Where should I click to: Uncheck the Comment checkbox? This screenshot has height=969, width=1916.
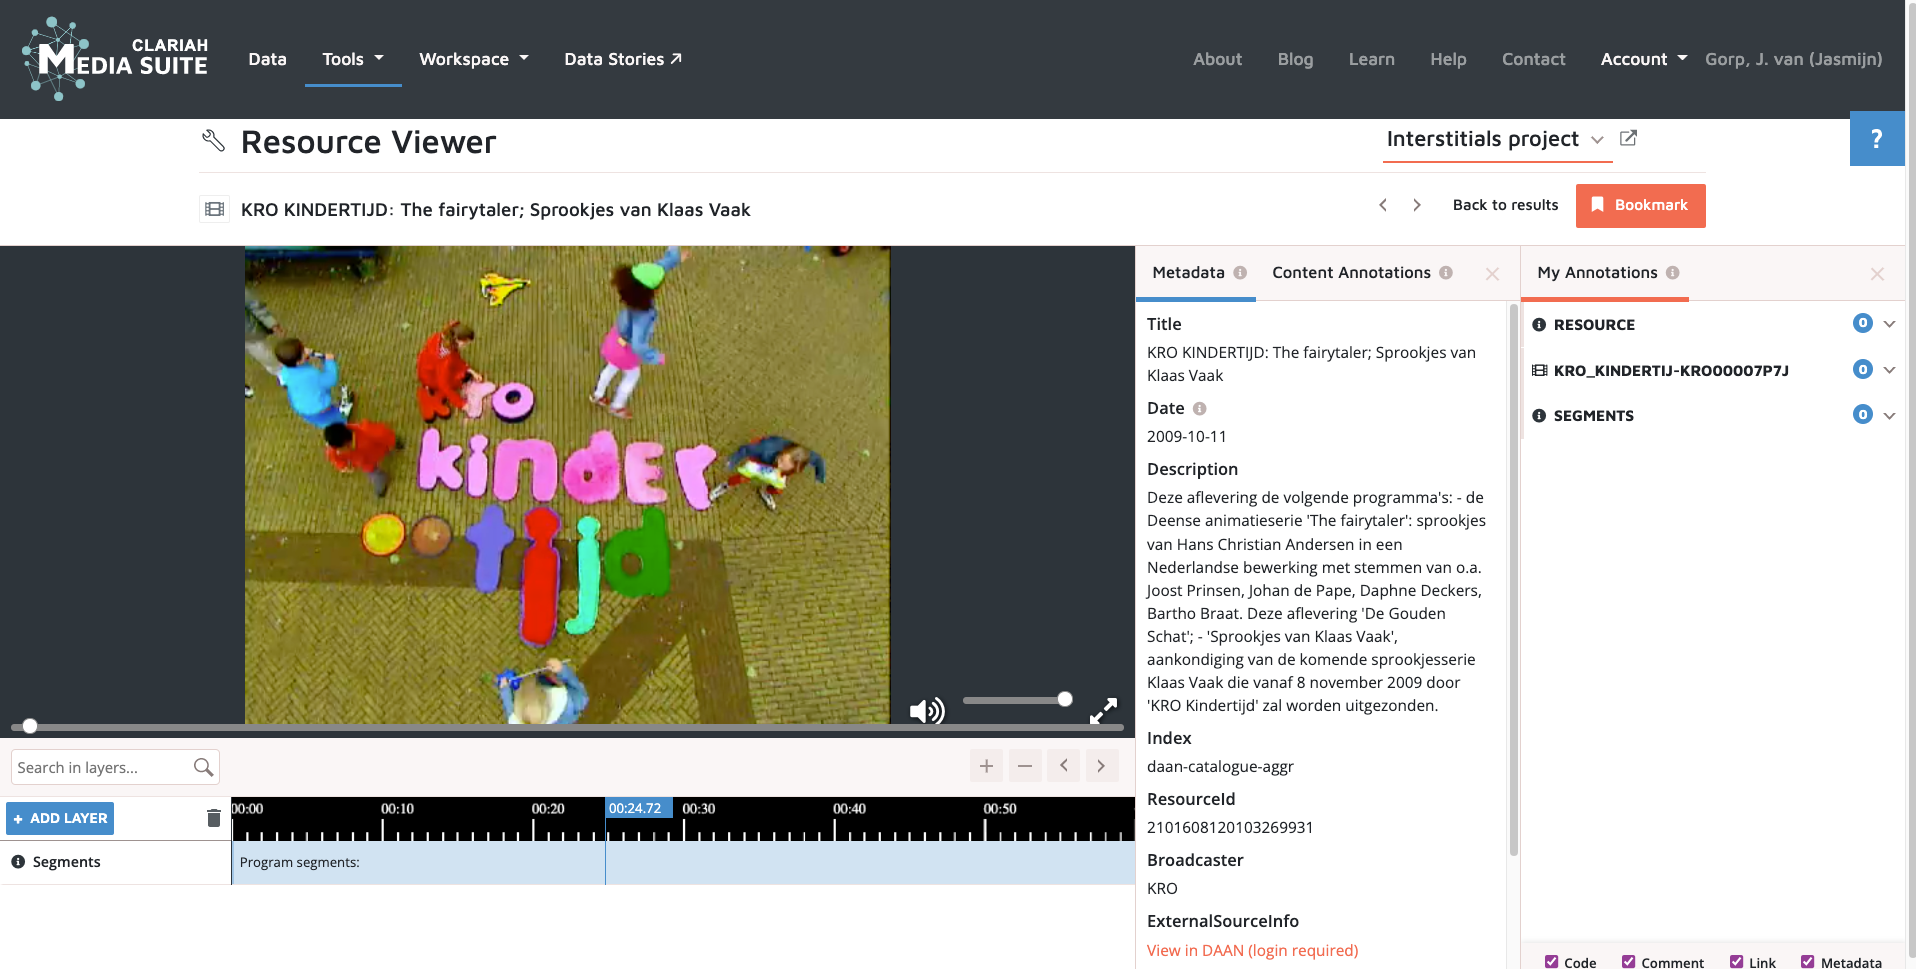coord(1629,961)
